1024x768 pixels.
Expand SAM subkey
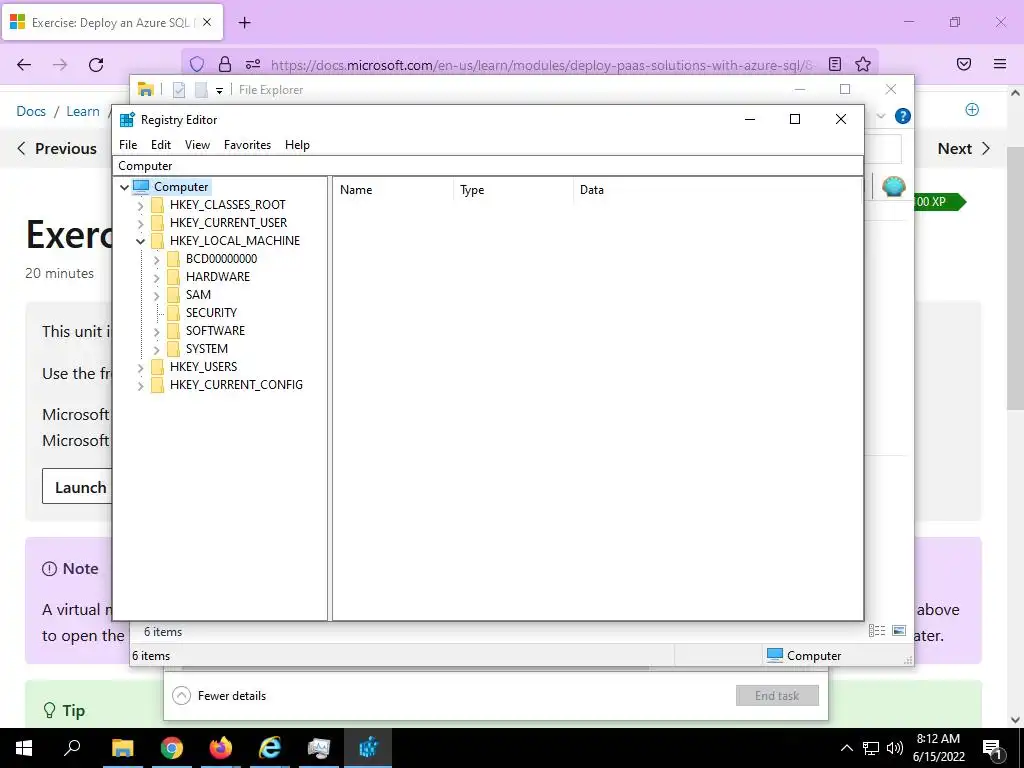coord(157,296)
